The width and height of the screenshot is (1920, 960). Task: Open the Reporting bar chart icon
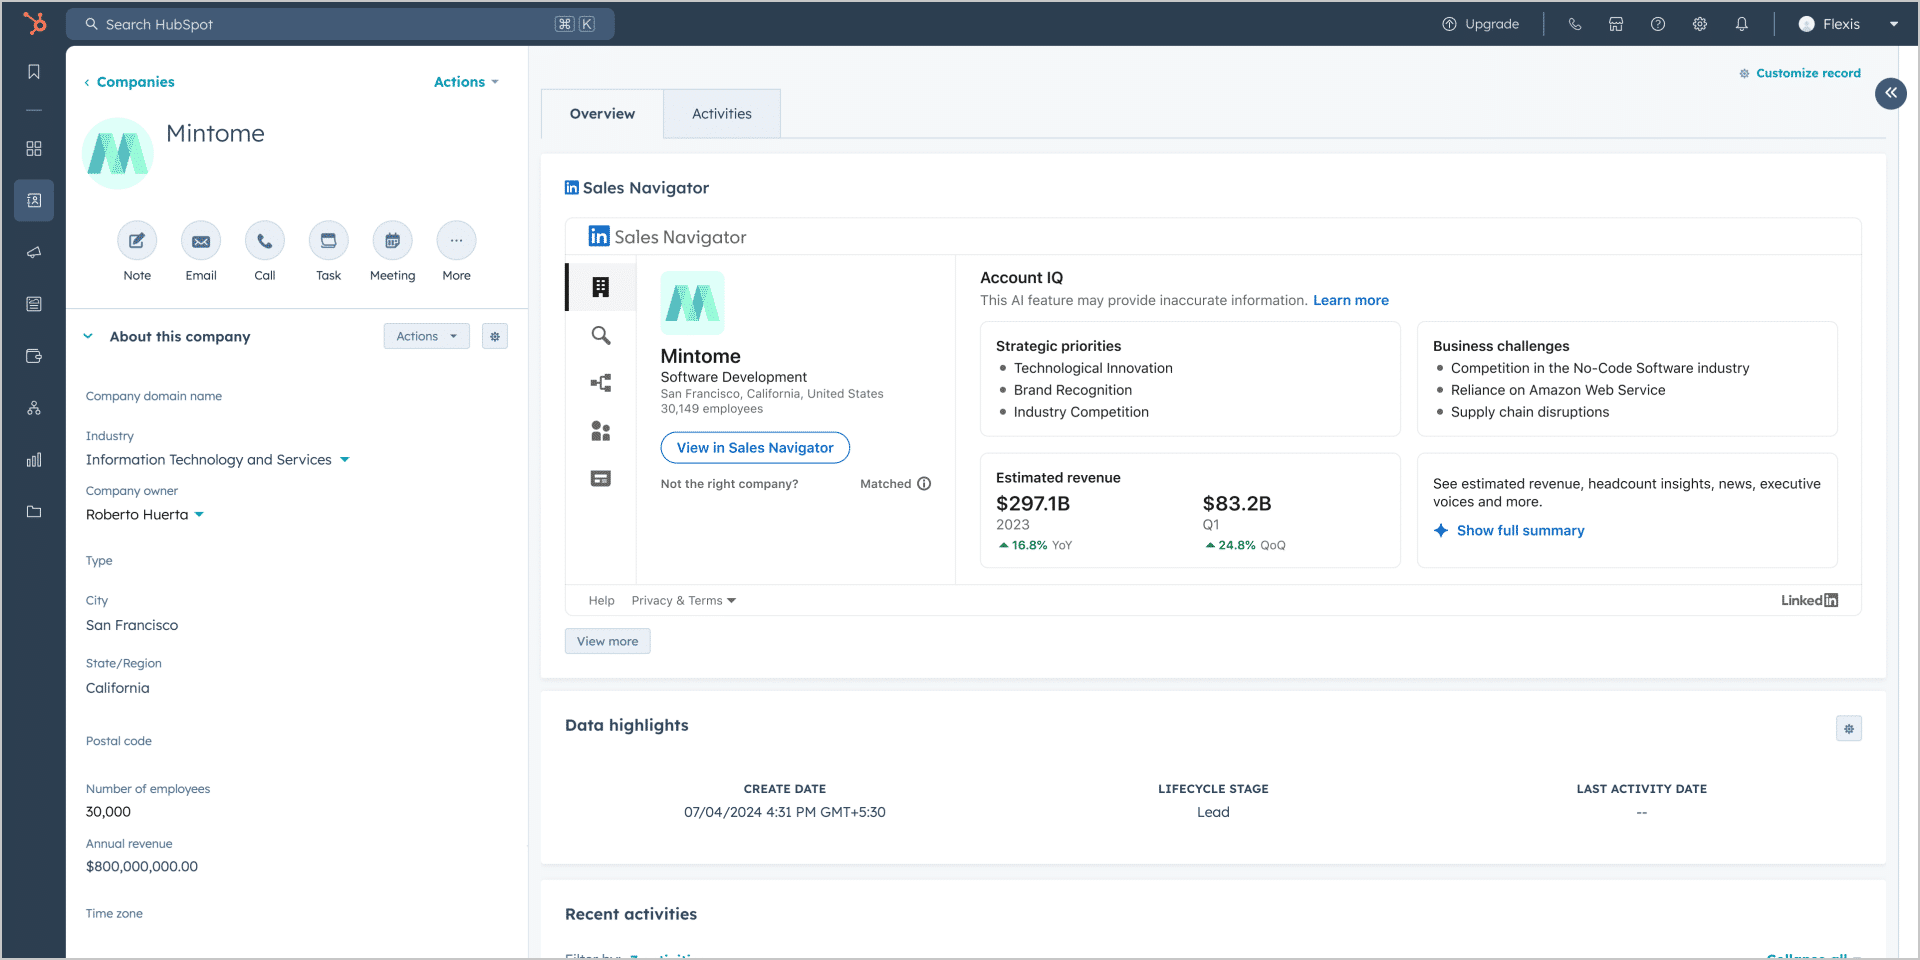tap(34, 460)
